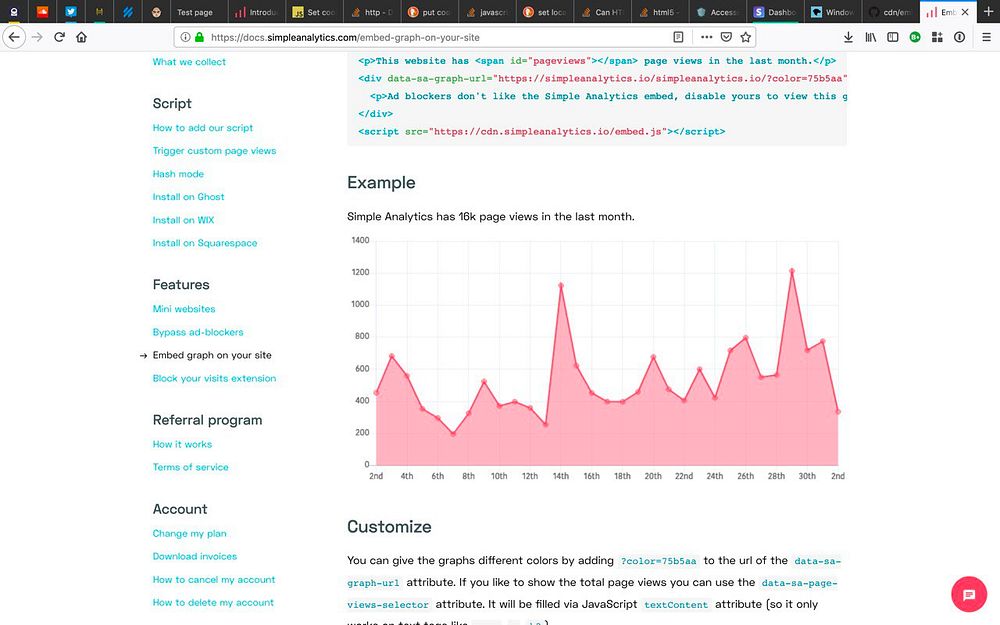This screenshot has width=1000, height=625.
Task: Open the page actions three-dot menu
Action: click(706, 37)
